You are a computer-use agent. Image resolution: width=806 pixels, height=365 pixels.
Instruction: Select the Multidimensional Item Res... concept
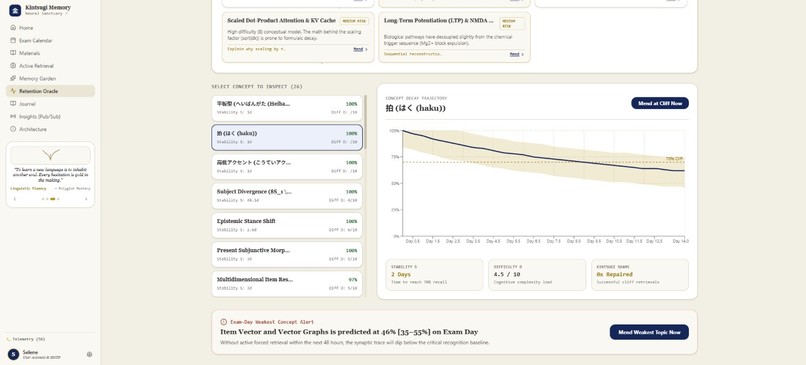point(287,284)
